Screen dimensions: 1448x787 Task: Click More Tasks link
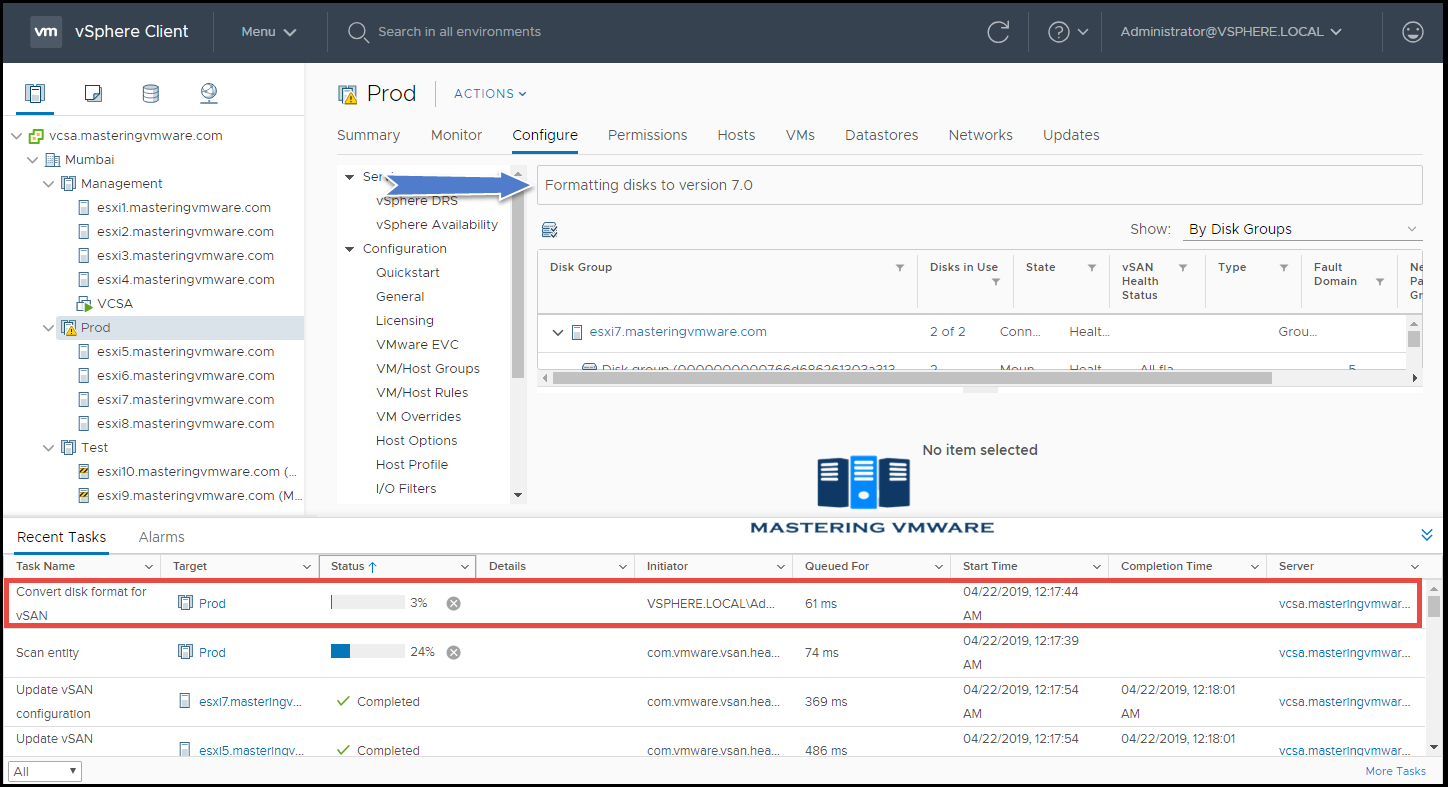(x=1396, y=771)
